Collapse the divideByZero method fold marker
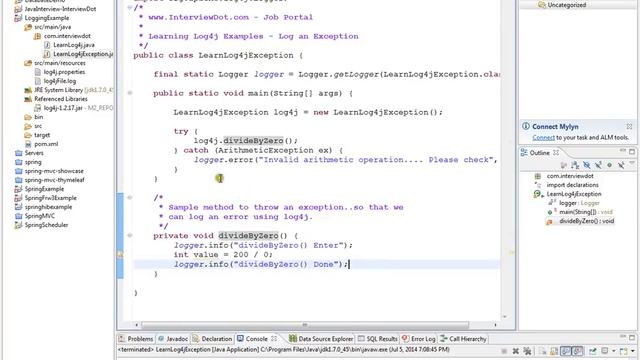 (x=129, y=236)
